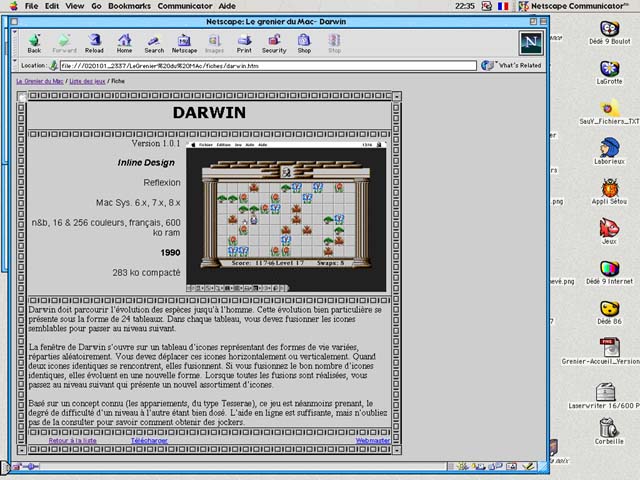Viewport: 640px width, 480px height.
Task: Open the Bookmarks menu
Action: pos(129,6)
